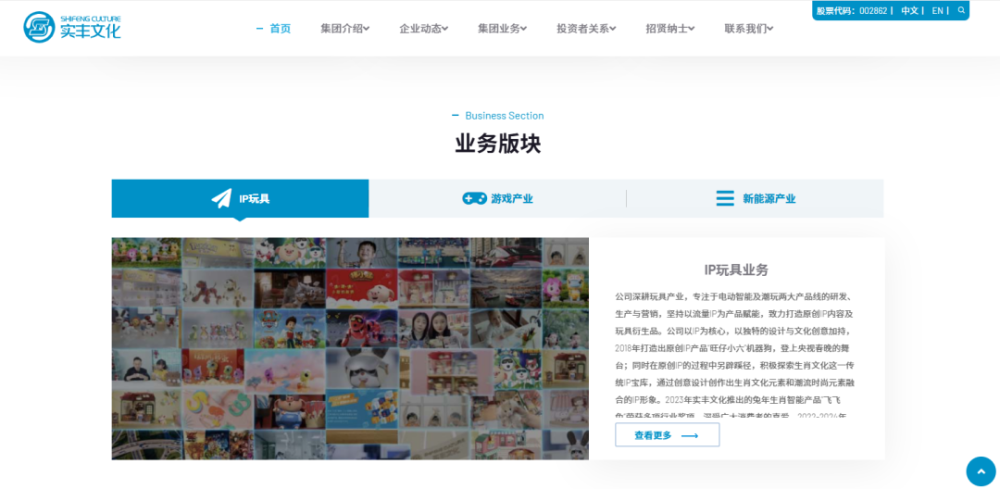
Task: Click the 查看更多 button
Action: pyautogui.click(x=667, y=435)
